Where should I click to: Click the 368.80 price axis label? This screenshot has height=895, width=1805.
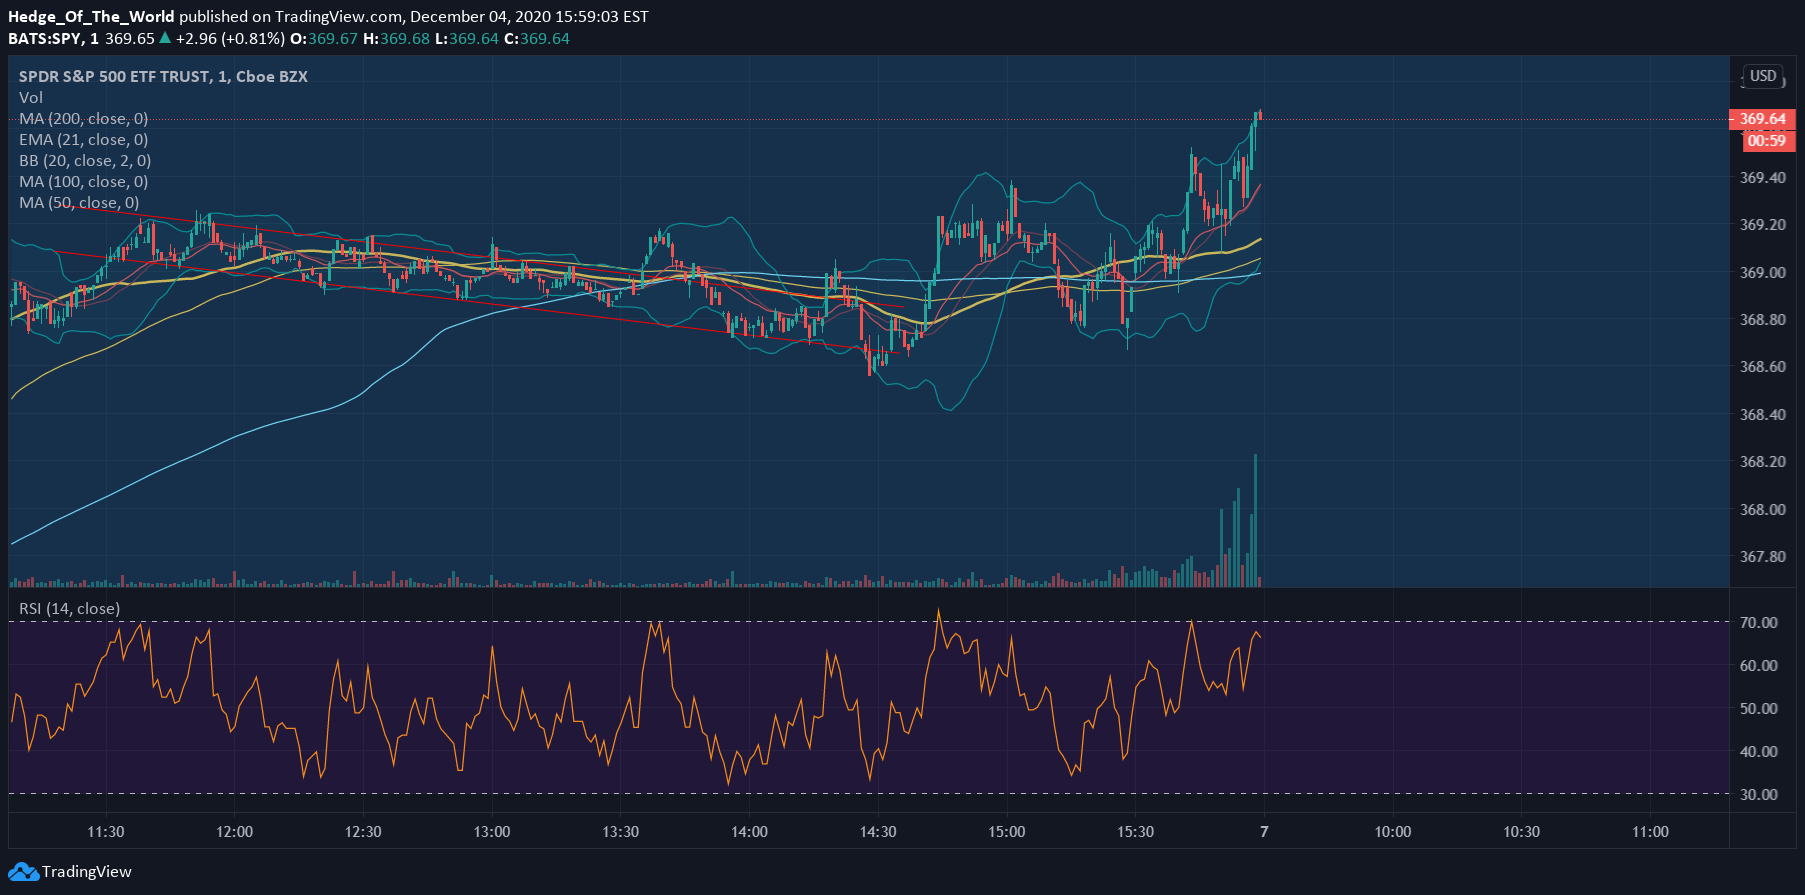1763,319
